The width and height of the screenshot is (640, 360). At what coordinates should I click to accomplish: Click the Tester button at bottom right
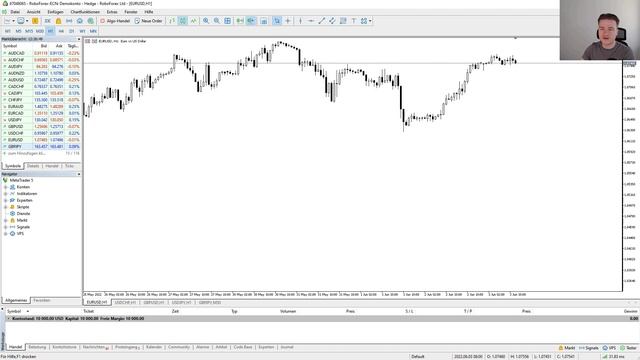click(x=629, y=348)
